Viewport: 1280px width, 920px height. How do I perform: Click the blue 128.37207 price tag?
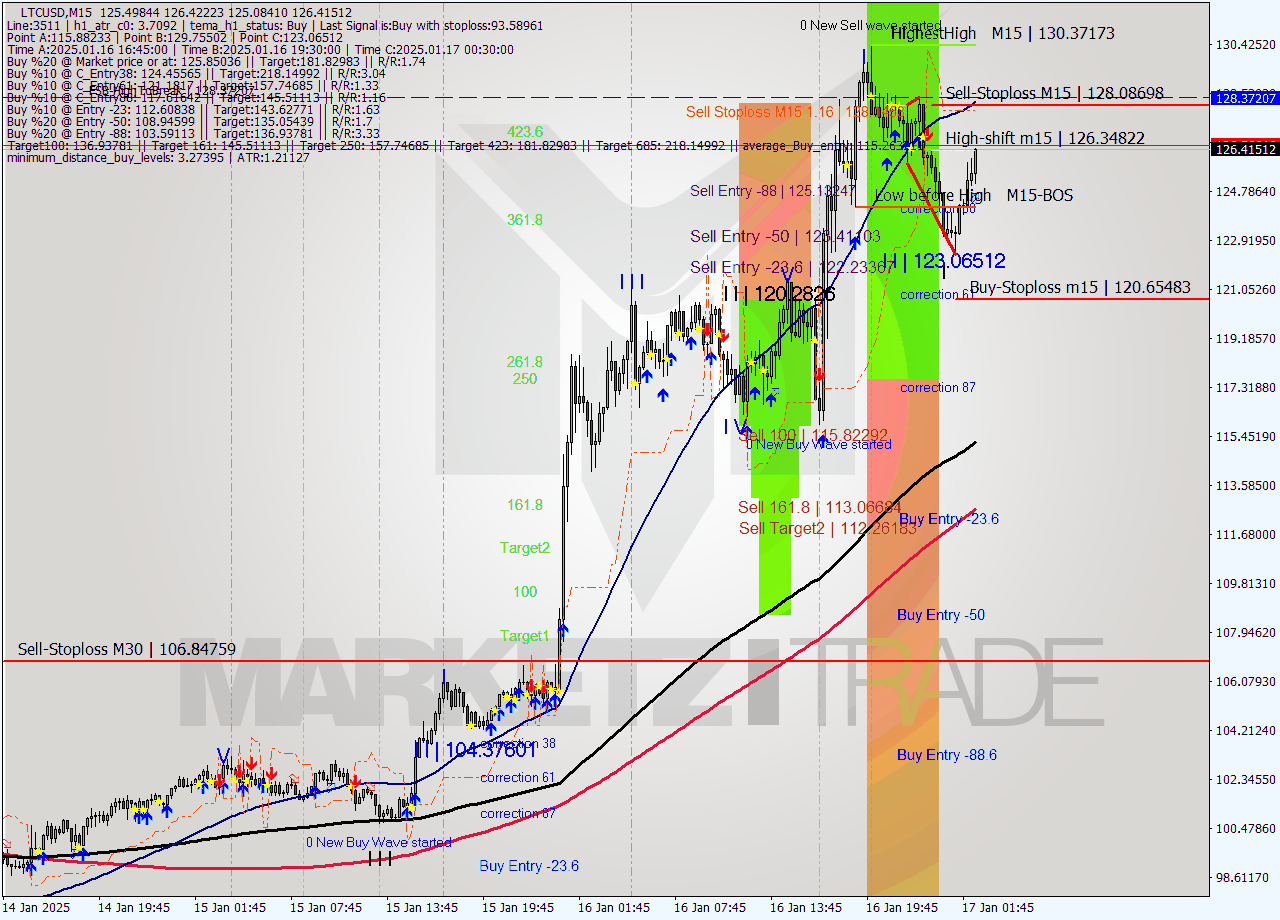[x=1245, y=98]
